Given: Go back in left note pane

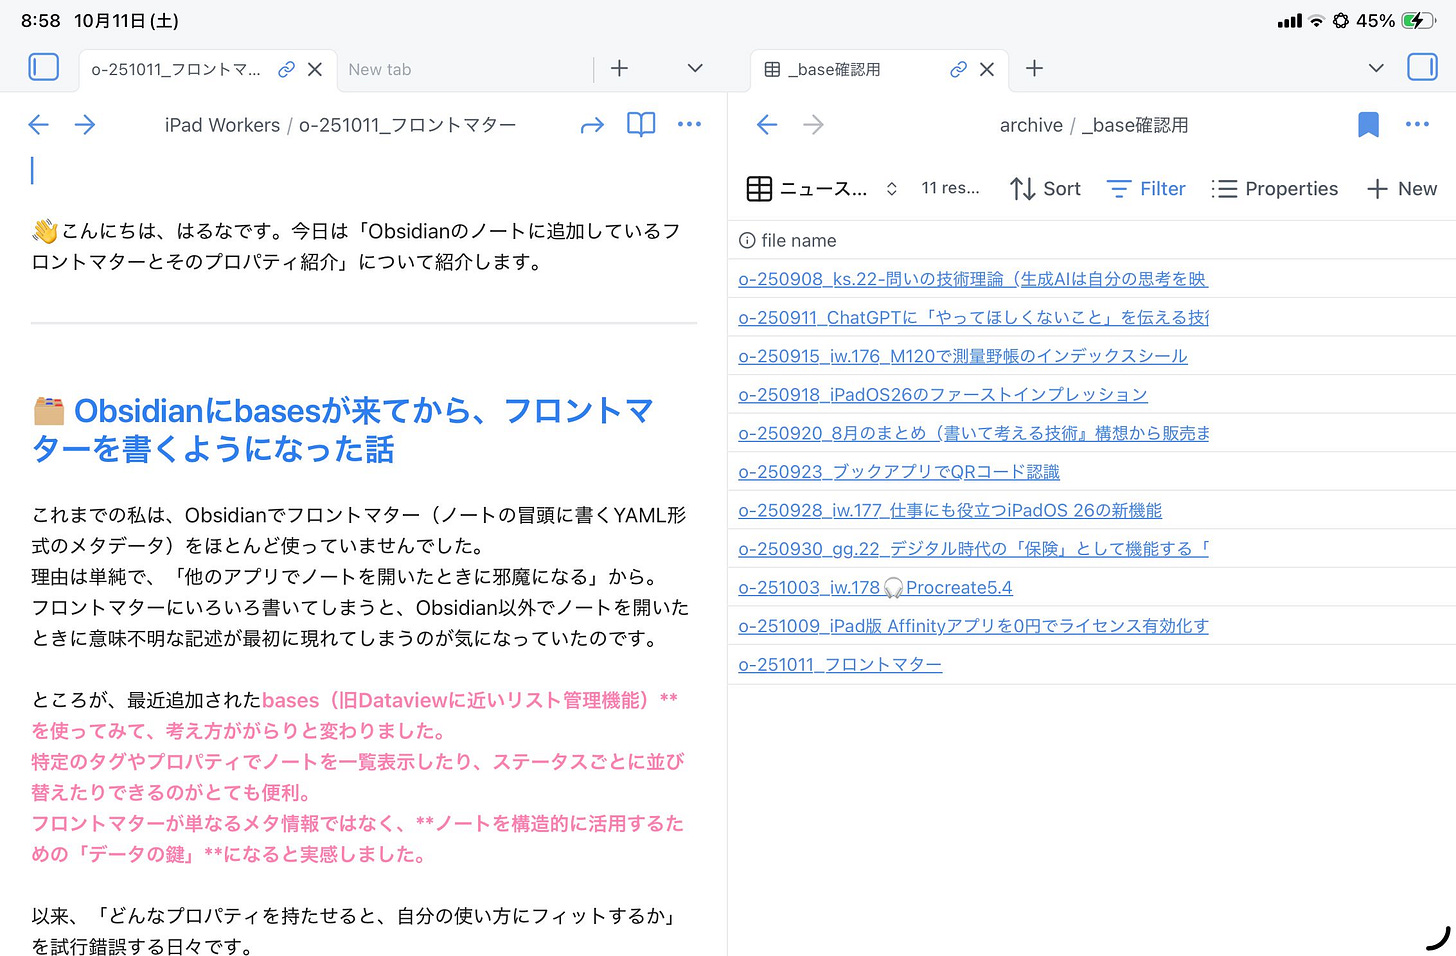Looking at the screenshot, I should coord(39,125).
